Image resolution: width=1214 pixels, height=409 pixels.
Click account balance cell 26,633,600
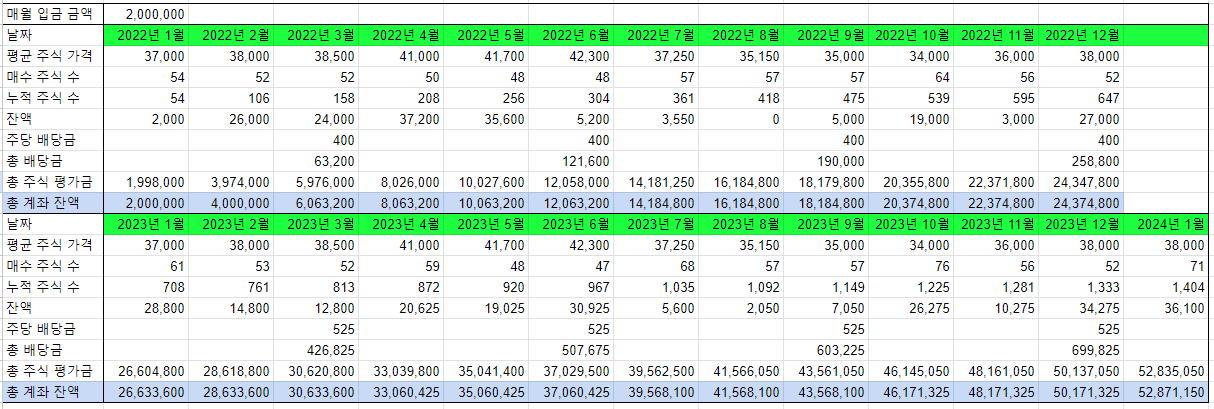pos(146,391)
